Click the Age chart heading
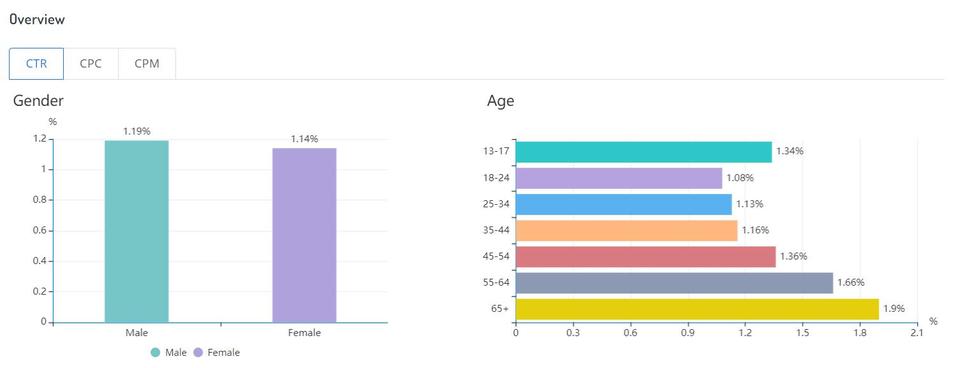 500,102
